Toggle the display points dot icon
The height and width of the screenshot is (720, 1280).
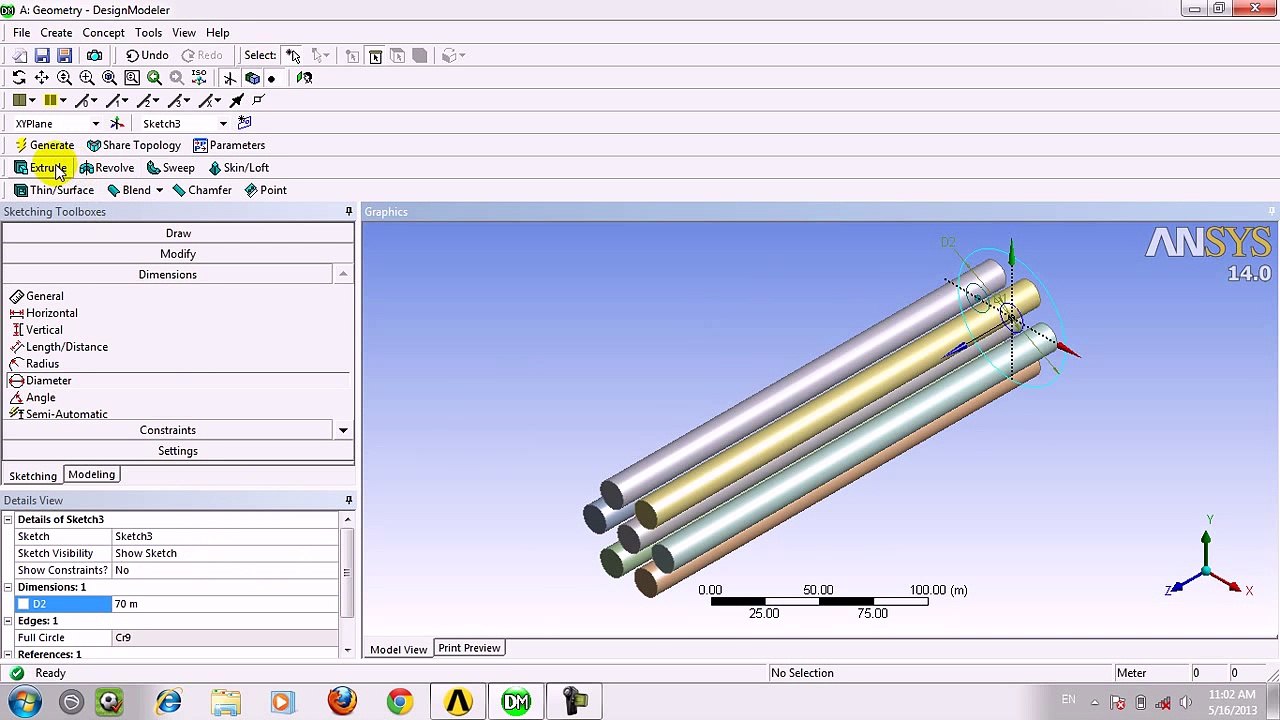pyautogui.click(x=271, y=78)
